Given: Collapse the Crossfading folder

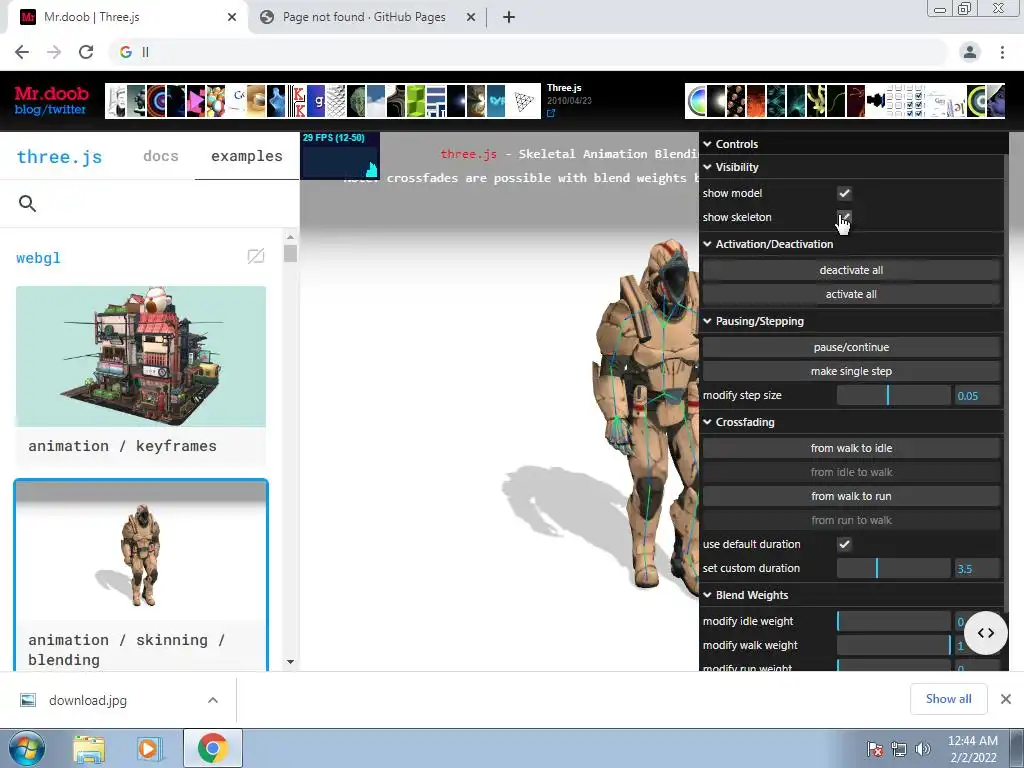Looking at the screenshot, I should [852, 422].
